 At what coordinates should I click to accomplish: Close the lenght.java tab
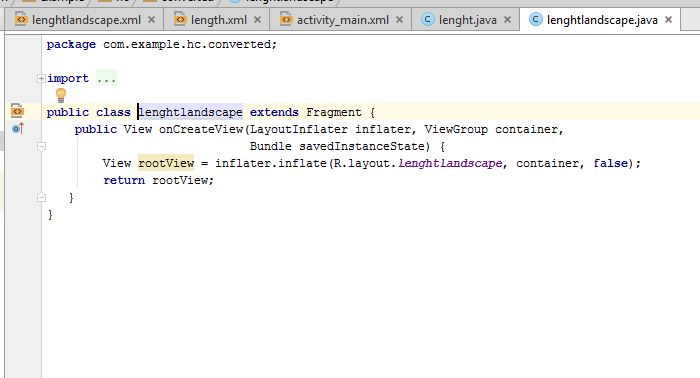tap(507, 20)
